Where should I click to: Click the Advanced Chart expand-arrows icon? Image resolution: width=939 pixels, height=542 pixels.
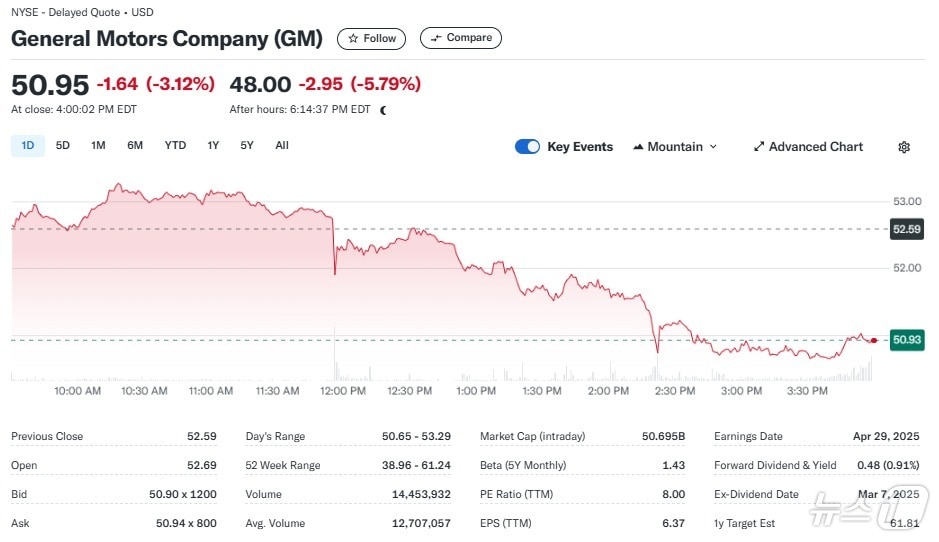coord(759,147)
